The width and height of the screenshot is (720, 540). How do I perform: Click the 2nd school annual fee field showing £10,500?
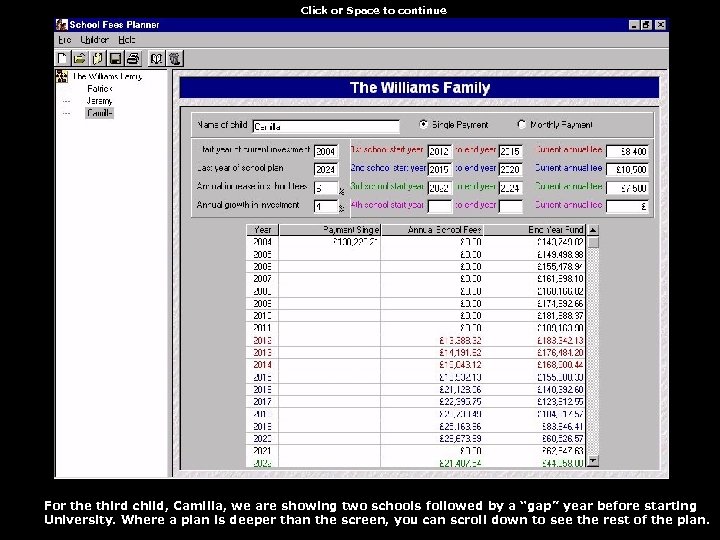627,169
